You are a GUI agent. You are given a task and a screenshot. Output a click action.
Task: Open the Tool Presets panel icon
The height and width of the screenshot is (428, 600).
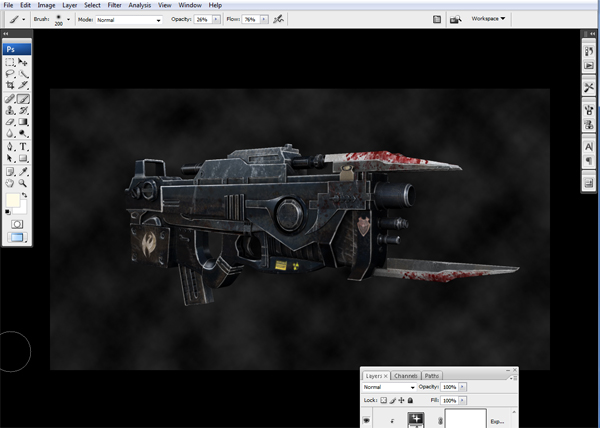pyautogui.click(x=589, y=87)
